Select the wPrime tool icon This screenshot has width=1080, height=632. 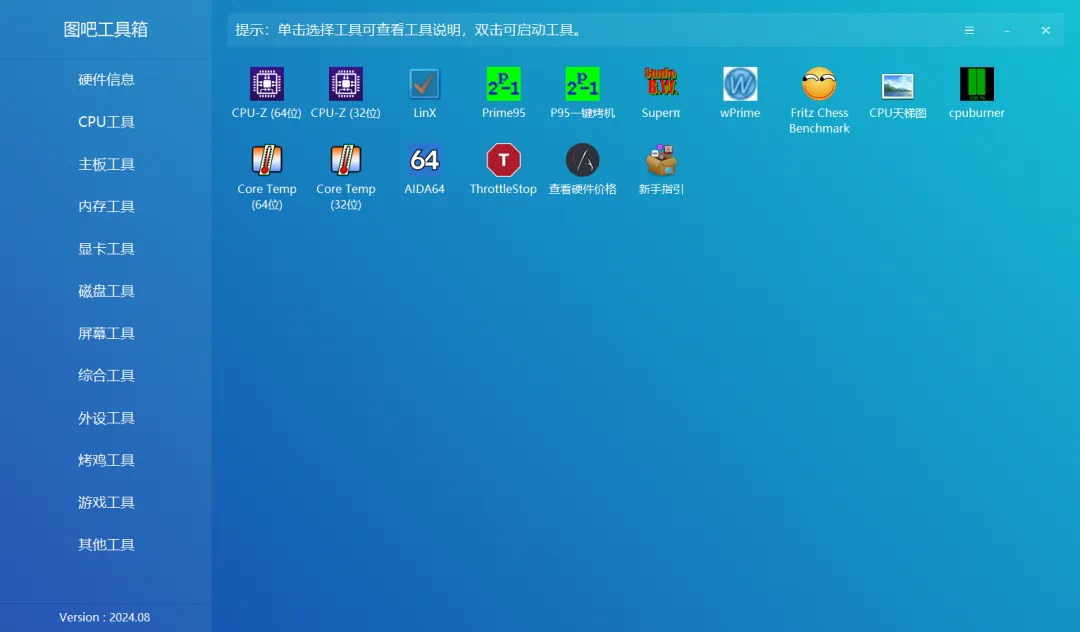pos(740,84)
